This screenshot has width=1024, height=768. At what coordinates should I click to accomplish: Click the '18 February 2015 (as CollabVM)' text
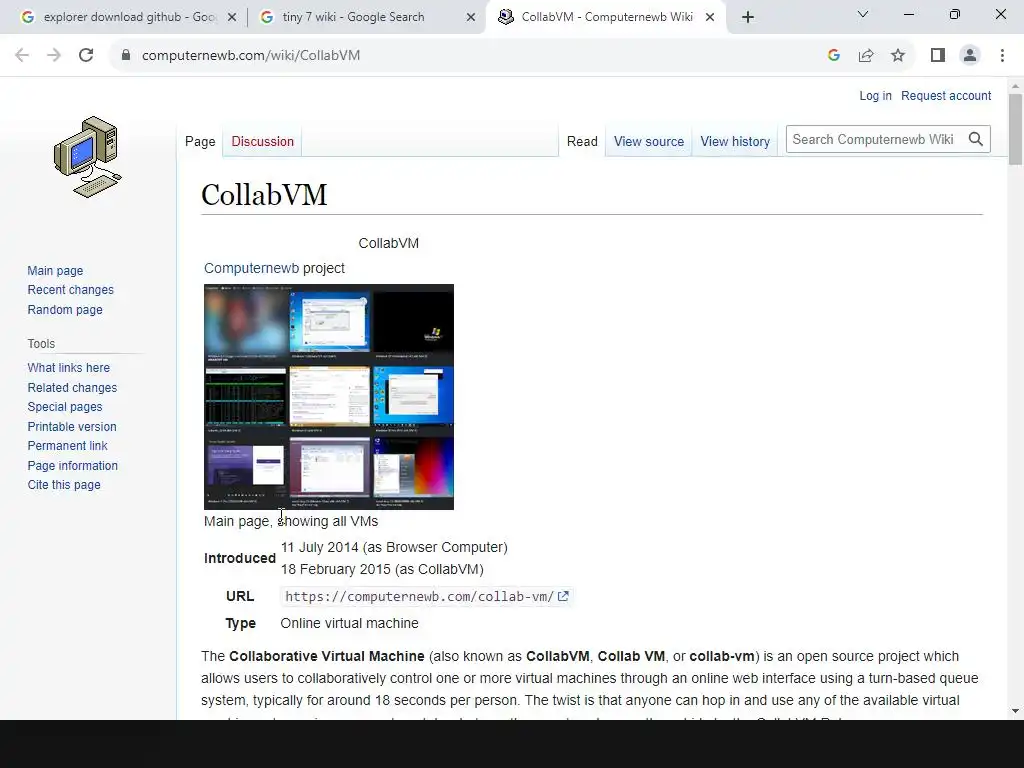click(382, 569)
